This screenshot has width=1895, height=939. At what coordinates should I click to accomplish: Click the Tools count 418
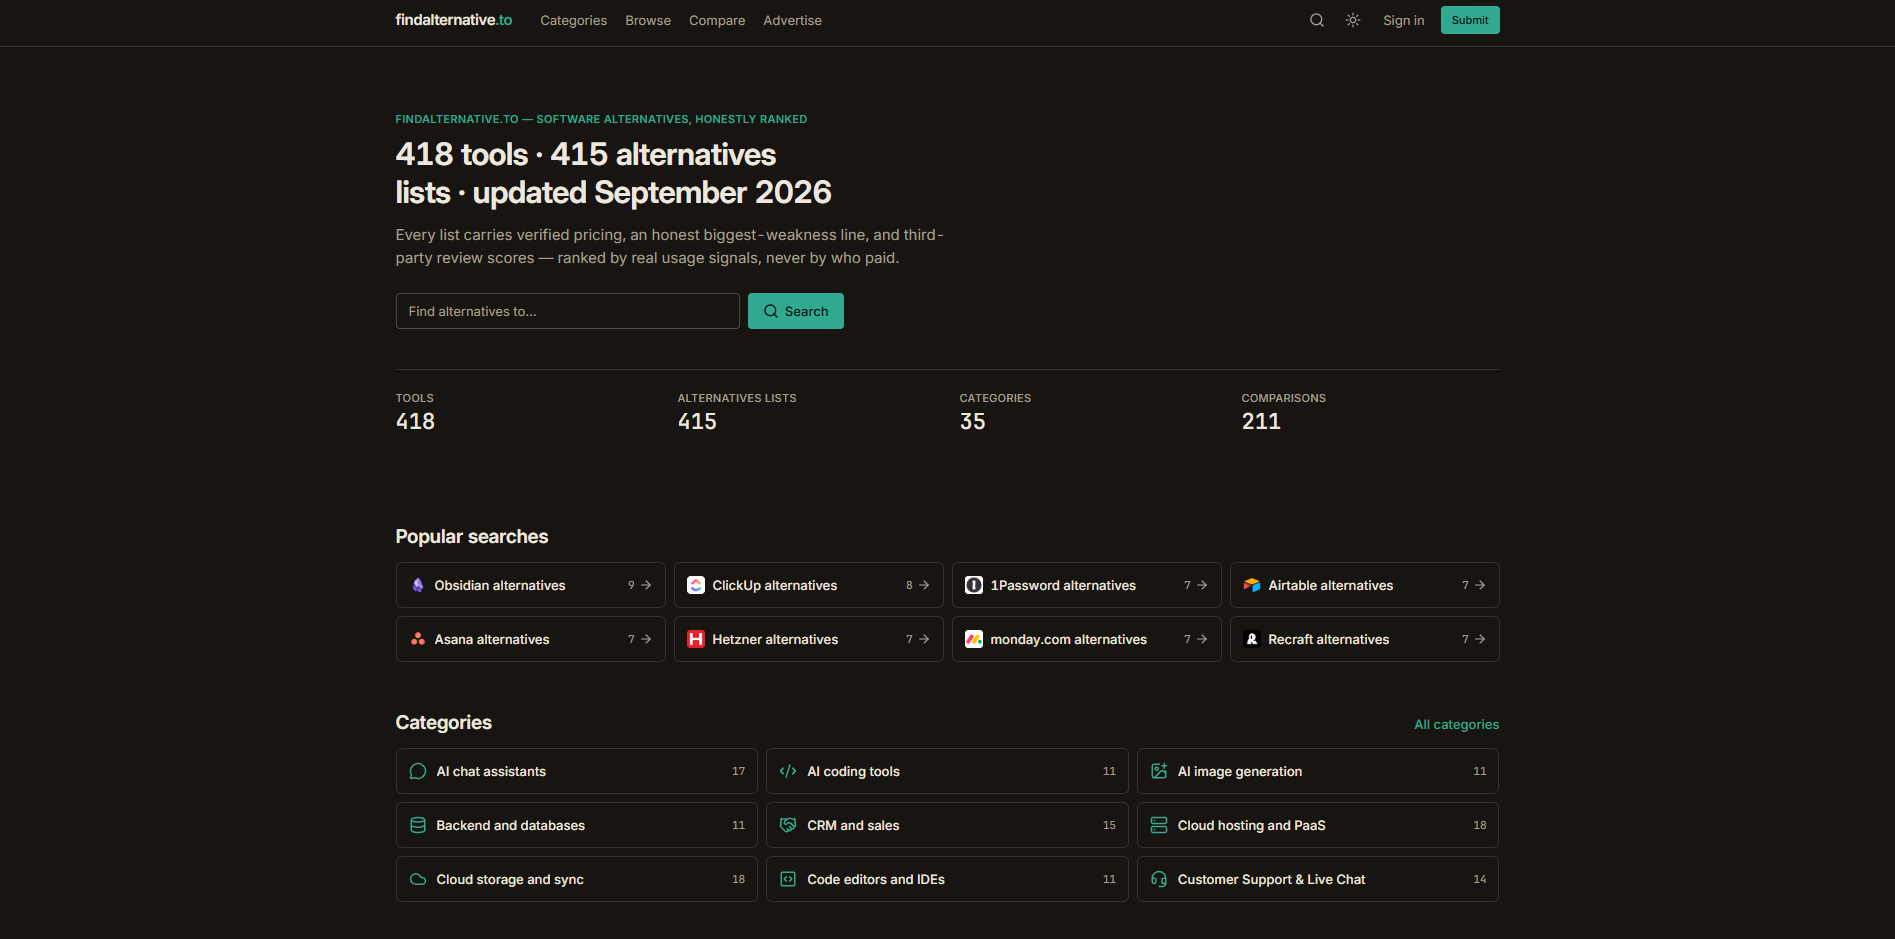[x=415, y=422]
